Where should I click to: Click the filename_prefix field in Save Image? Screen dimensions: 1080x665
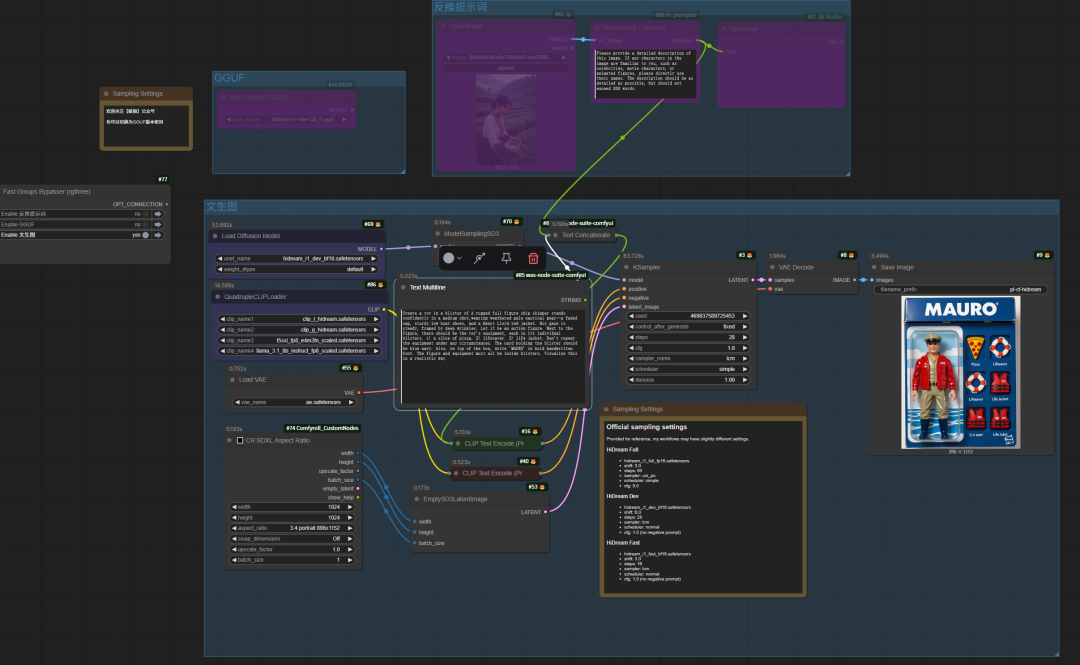click(x=961, y=289)
